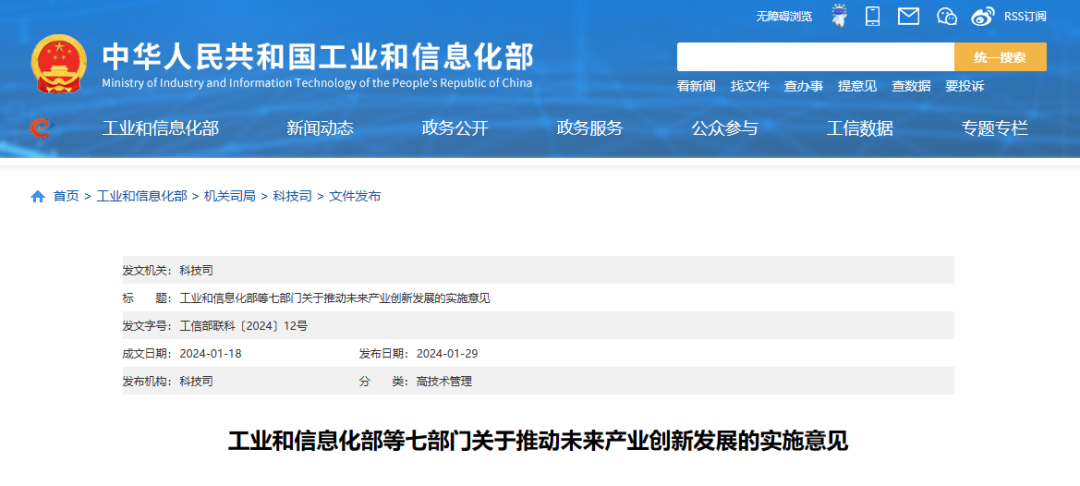Screen dimensions: 1080x486
Task: Click the national emblem logo
Action: (x=59, y=63)
